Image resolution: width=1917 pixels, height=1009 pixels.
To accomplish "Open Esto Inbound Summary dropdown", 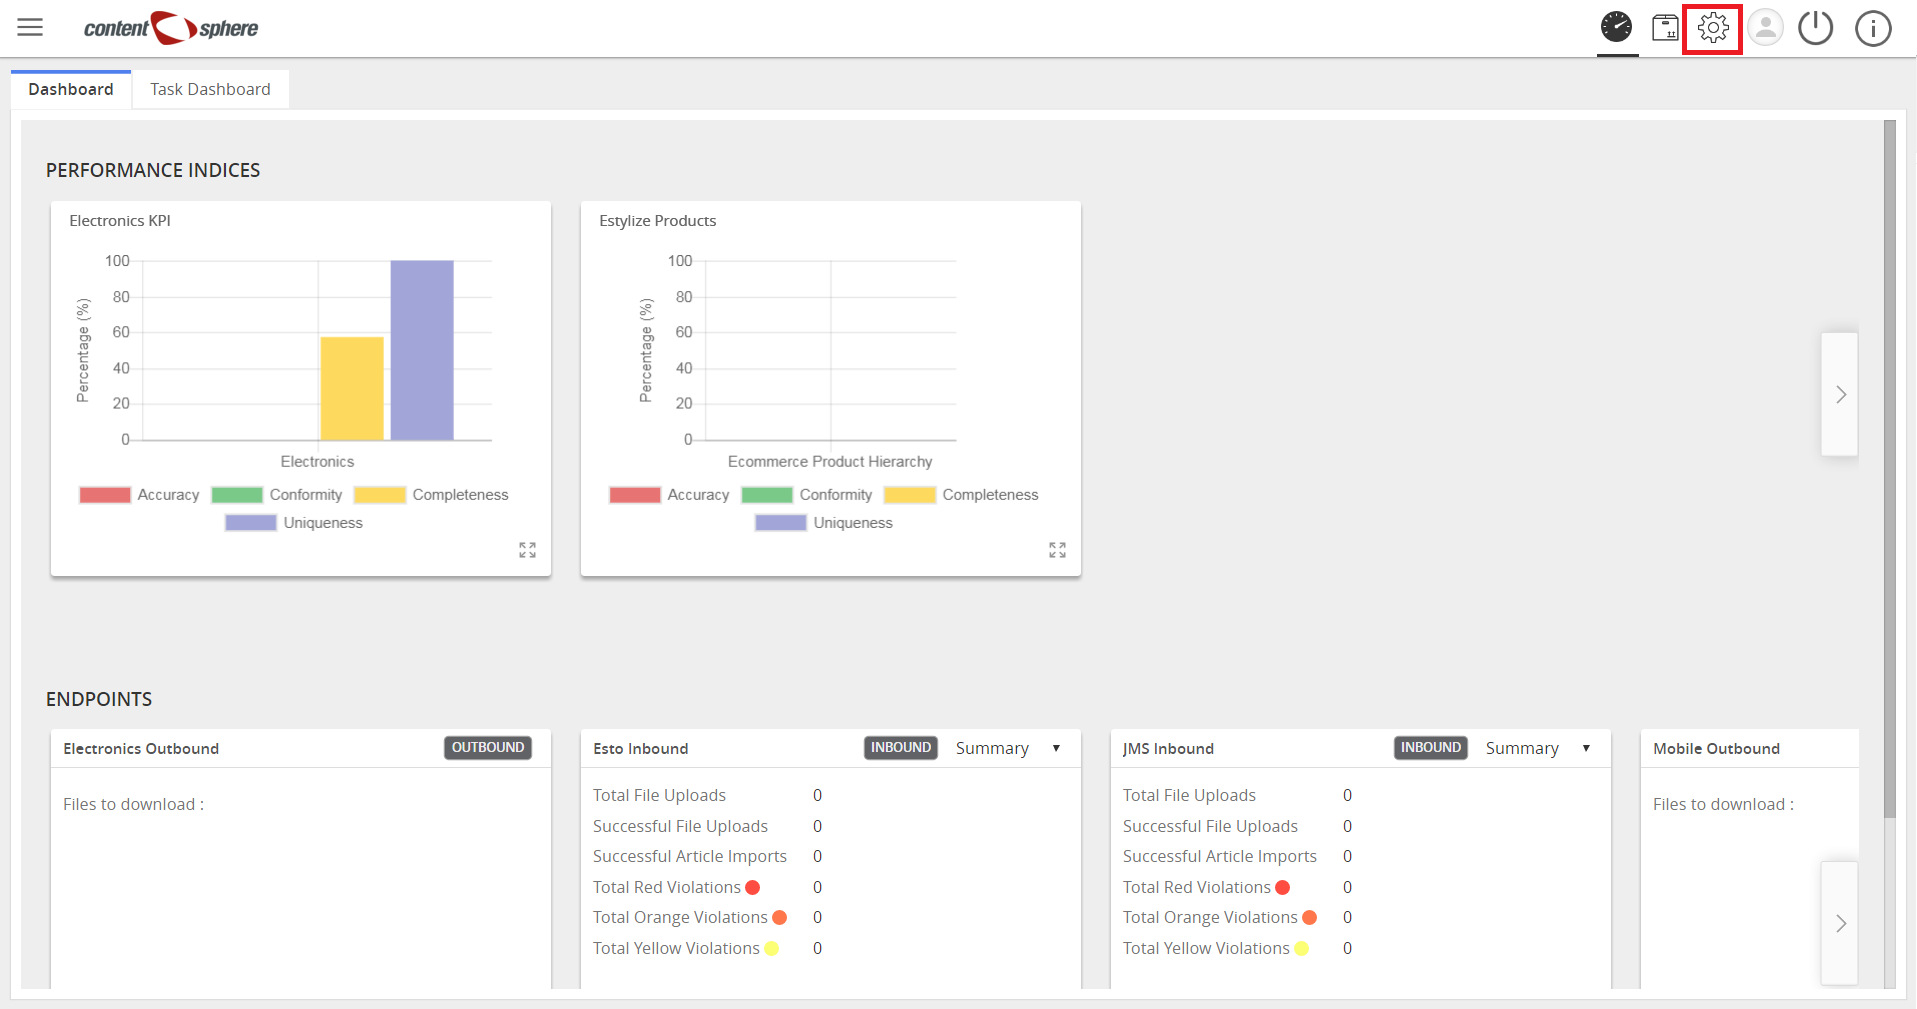I will pyautogui.click(x=1008, y=748).
